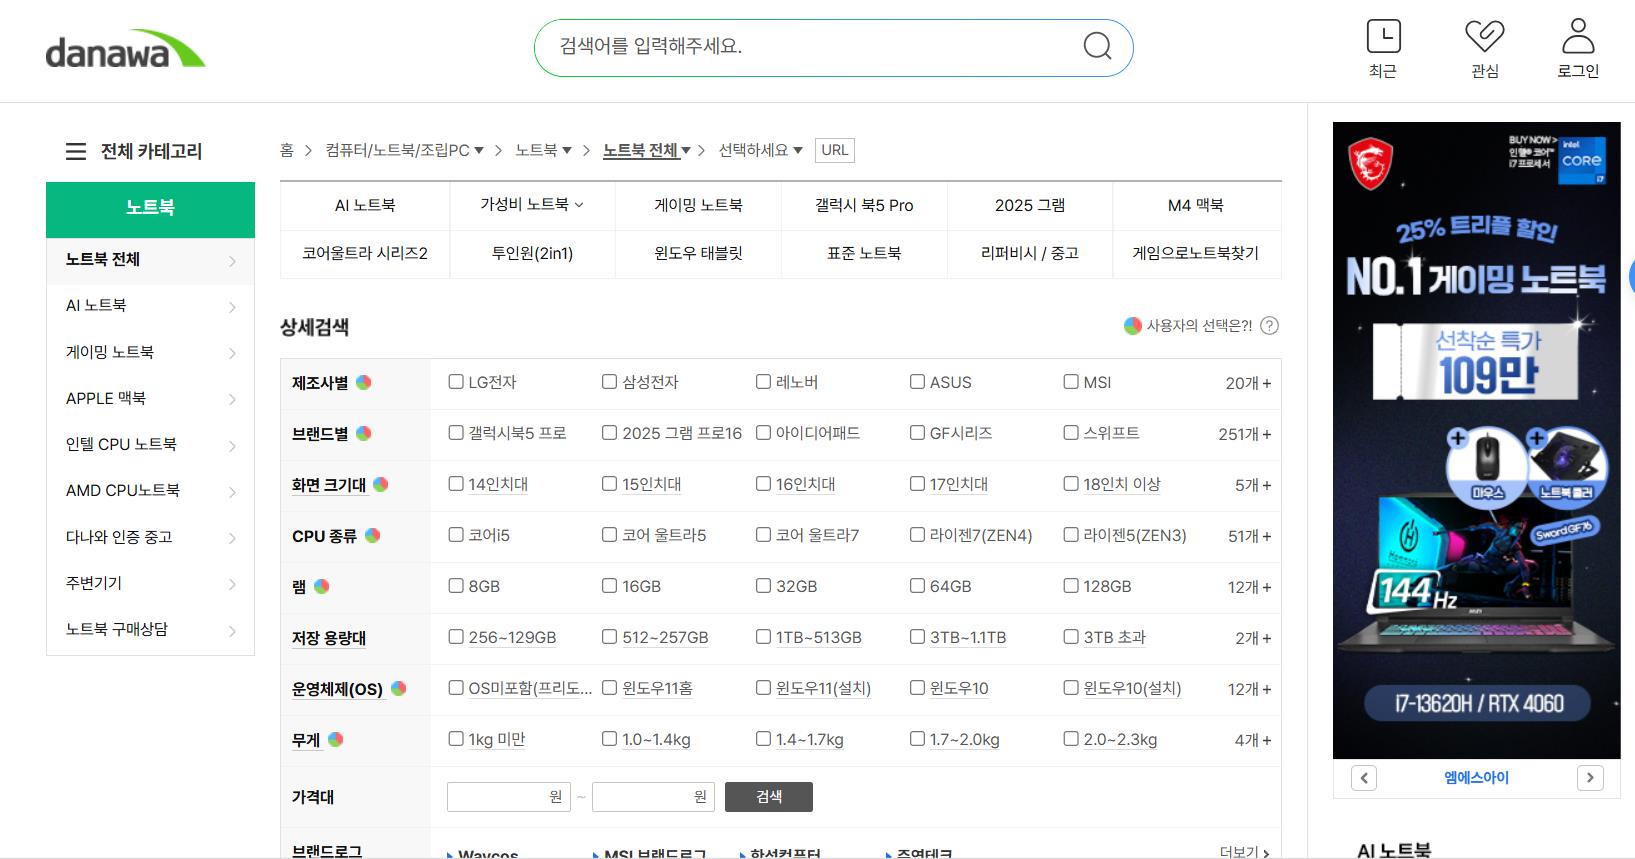Open the all-categories hamburger menu

(76, 152)
